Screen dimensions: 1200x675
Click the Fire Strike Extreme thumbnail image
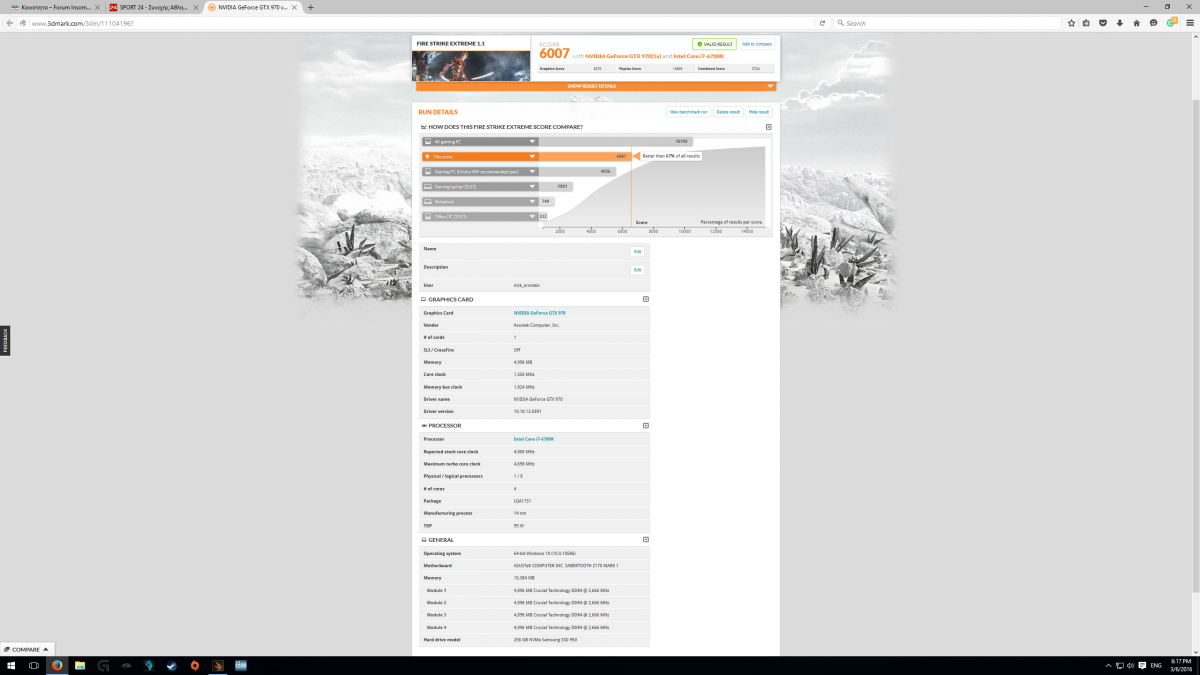tap(471, 65)
